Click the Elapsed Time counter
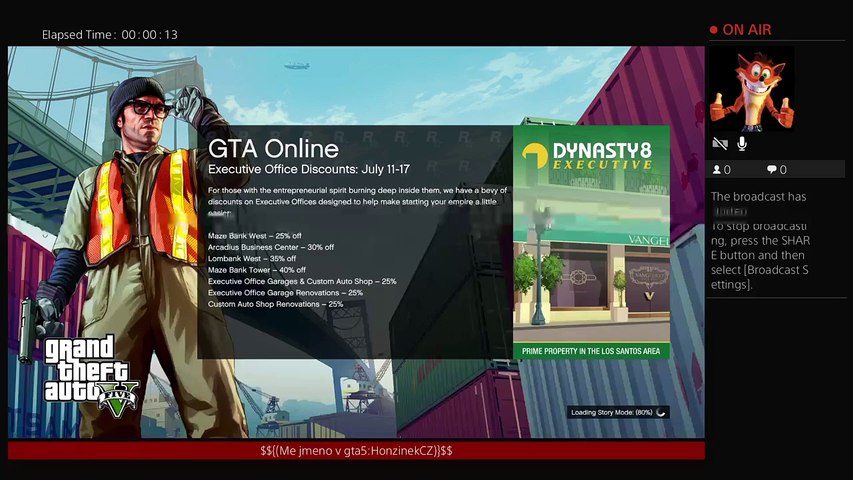 [x=110, y=35]
